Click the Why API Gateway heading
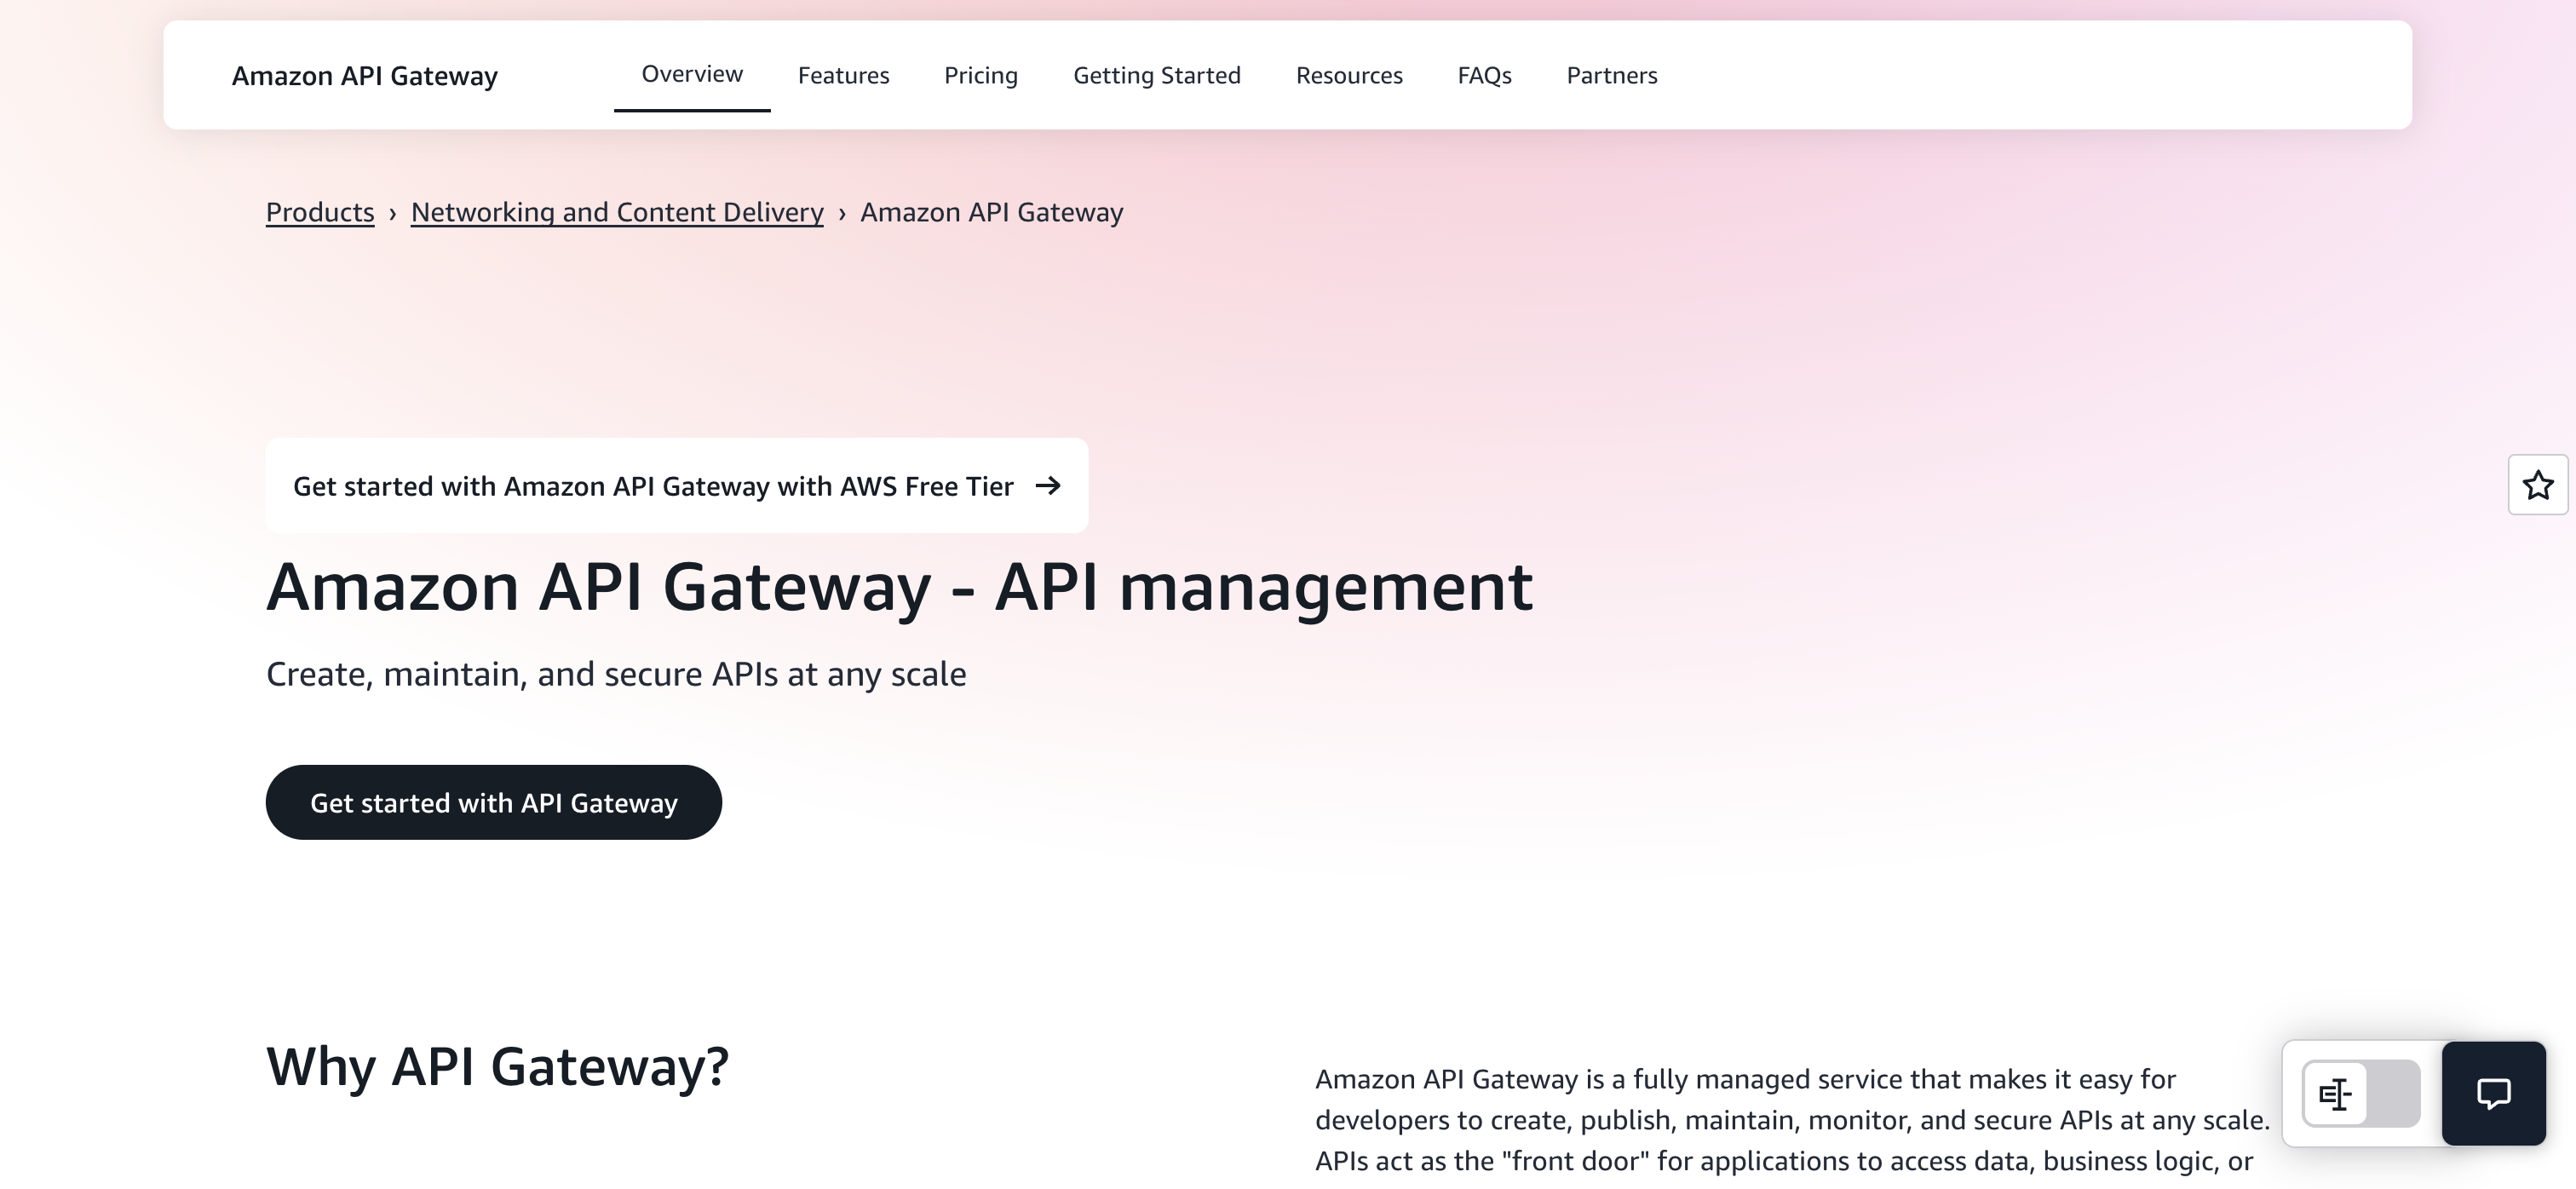Viewport: 2576px width, 1189px height. 497,1066
